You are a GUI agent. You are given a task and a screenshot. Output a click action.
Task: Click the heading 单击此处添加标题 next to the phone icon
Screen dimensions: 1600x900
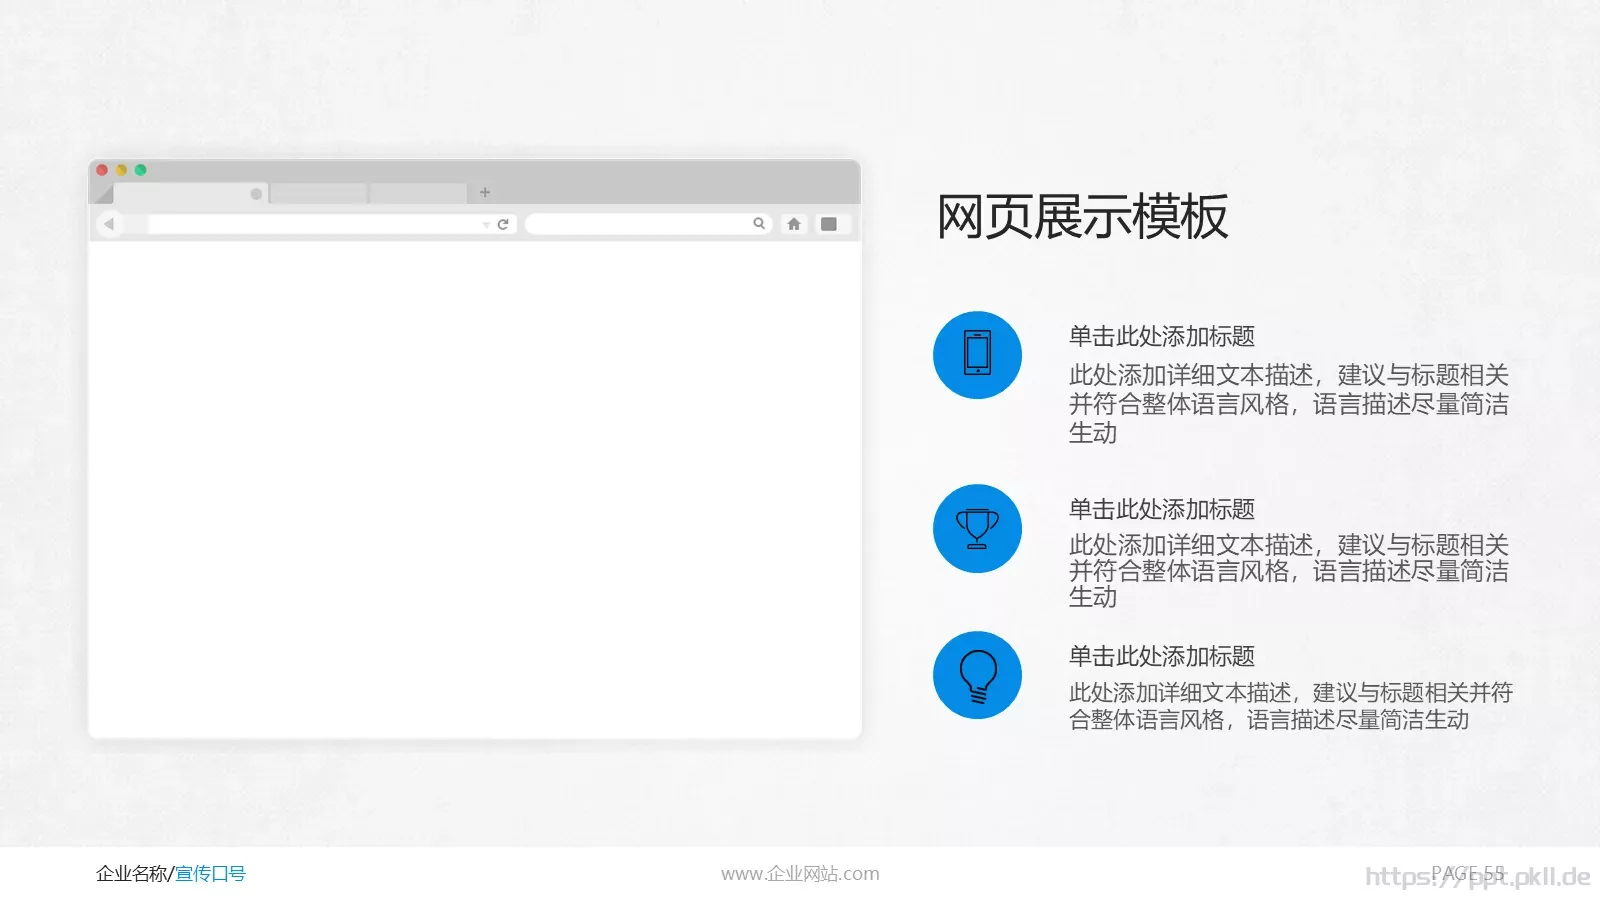[1161, 336]
